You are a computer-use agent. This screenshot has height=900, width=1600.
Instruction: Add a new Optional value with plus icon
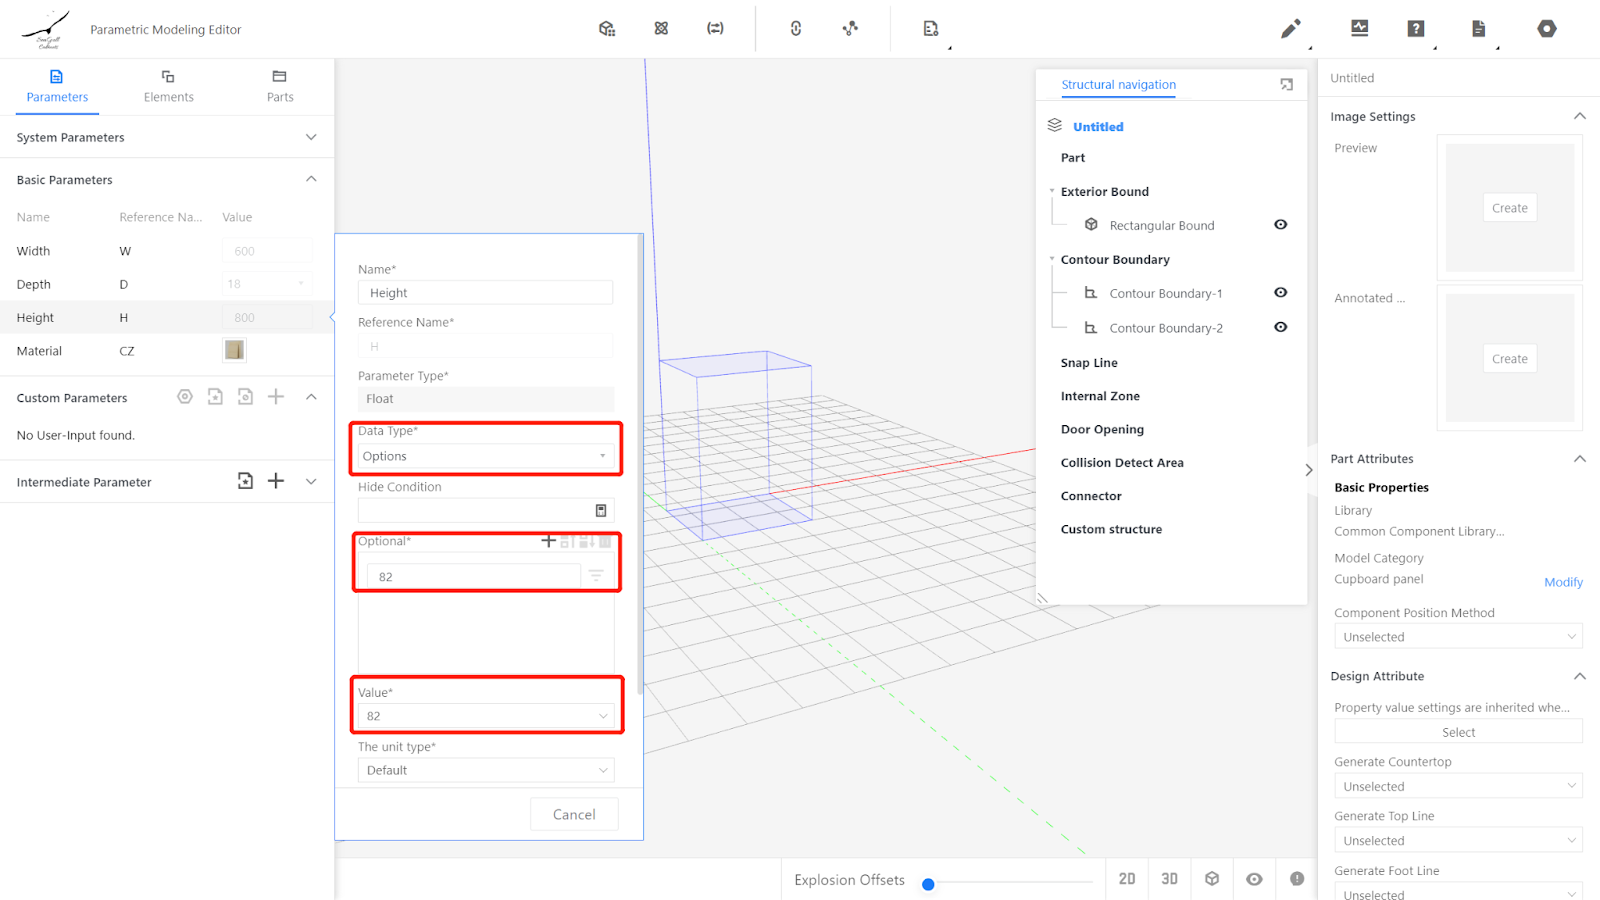click(x=548, y=541)
